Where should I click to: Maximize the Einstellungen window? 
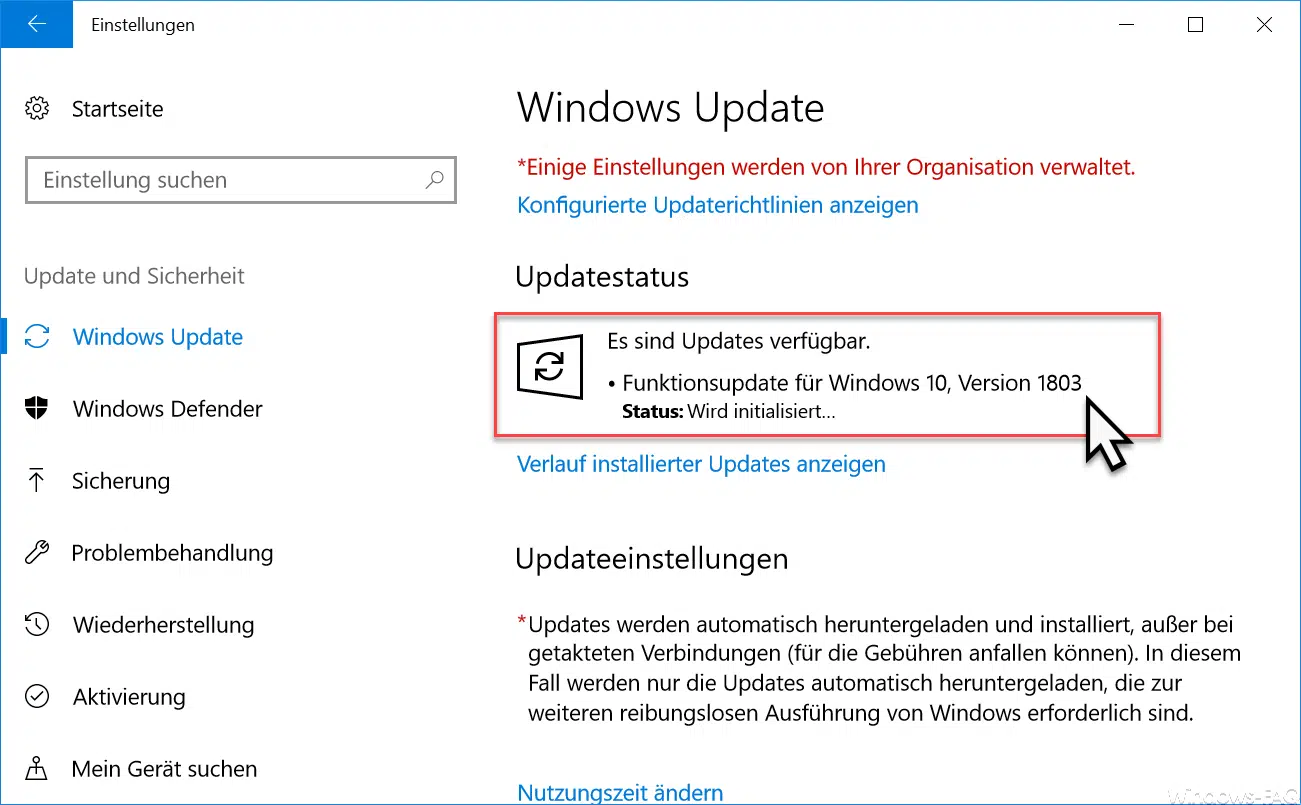coord(1195,25)
